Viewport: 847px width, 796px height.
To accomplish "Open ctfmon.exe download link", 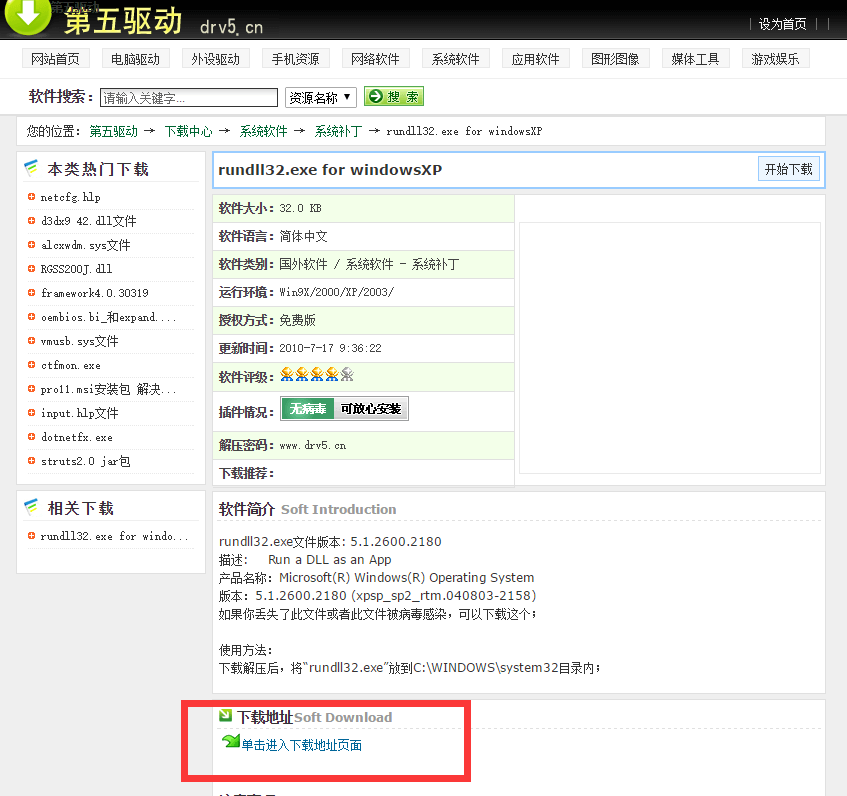I will tap(71, 365).
